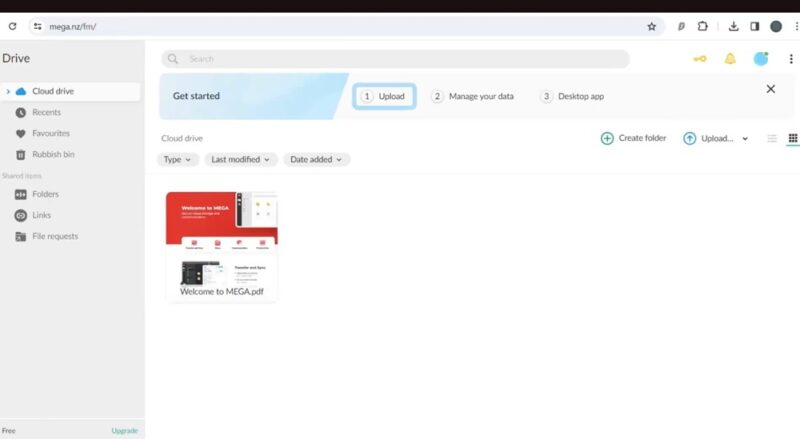
Task: Click the Links chain icon
Action: pyautogui.click(x=20, y=215)
